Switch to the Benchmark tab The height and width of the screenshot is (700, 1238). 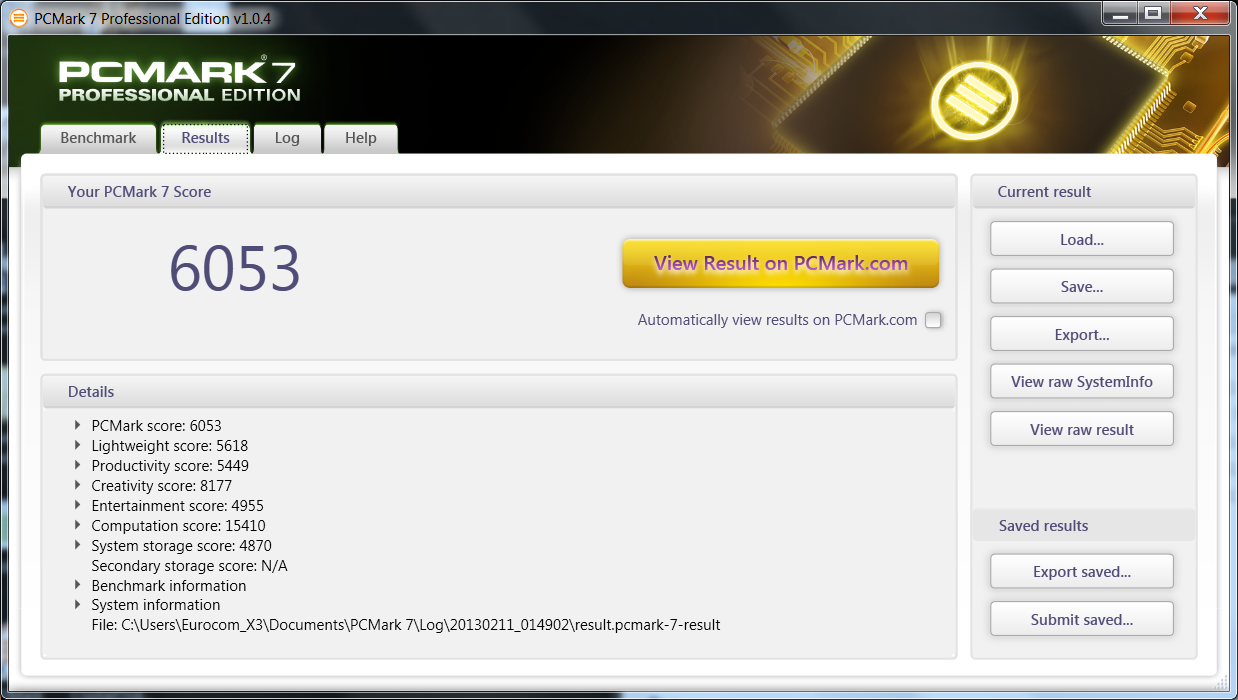98,138
